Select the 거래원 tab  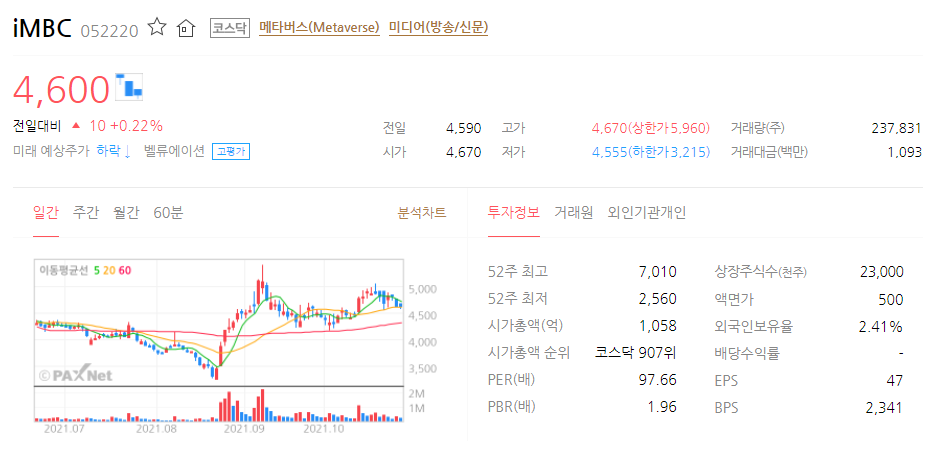click(574, 213)
